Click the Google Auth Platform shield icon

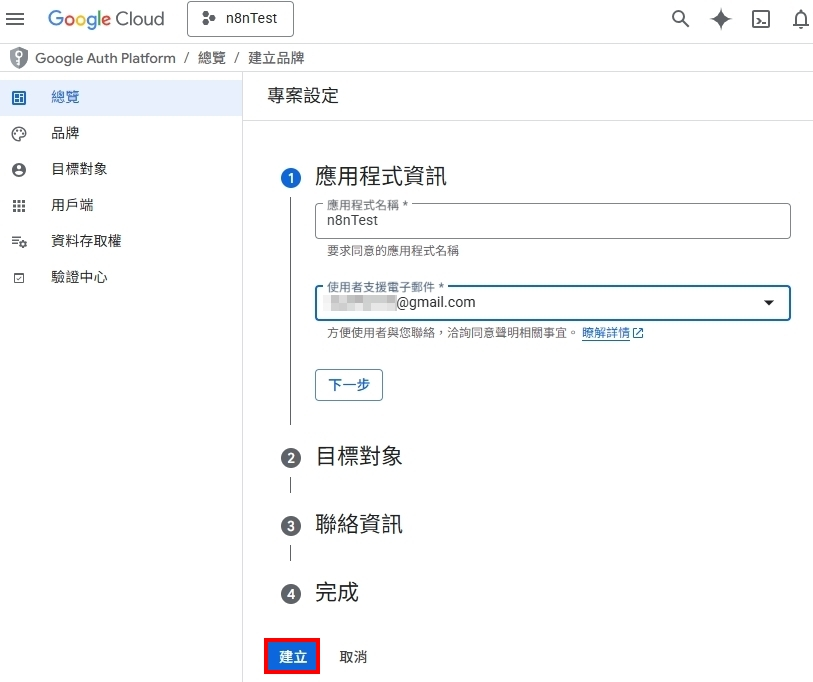19,58
